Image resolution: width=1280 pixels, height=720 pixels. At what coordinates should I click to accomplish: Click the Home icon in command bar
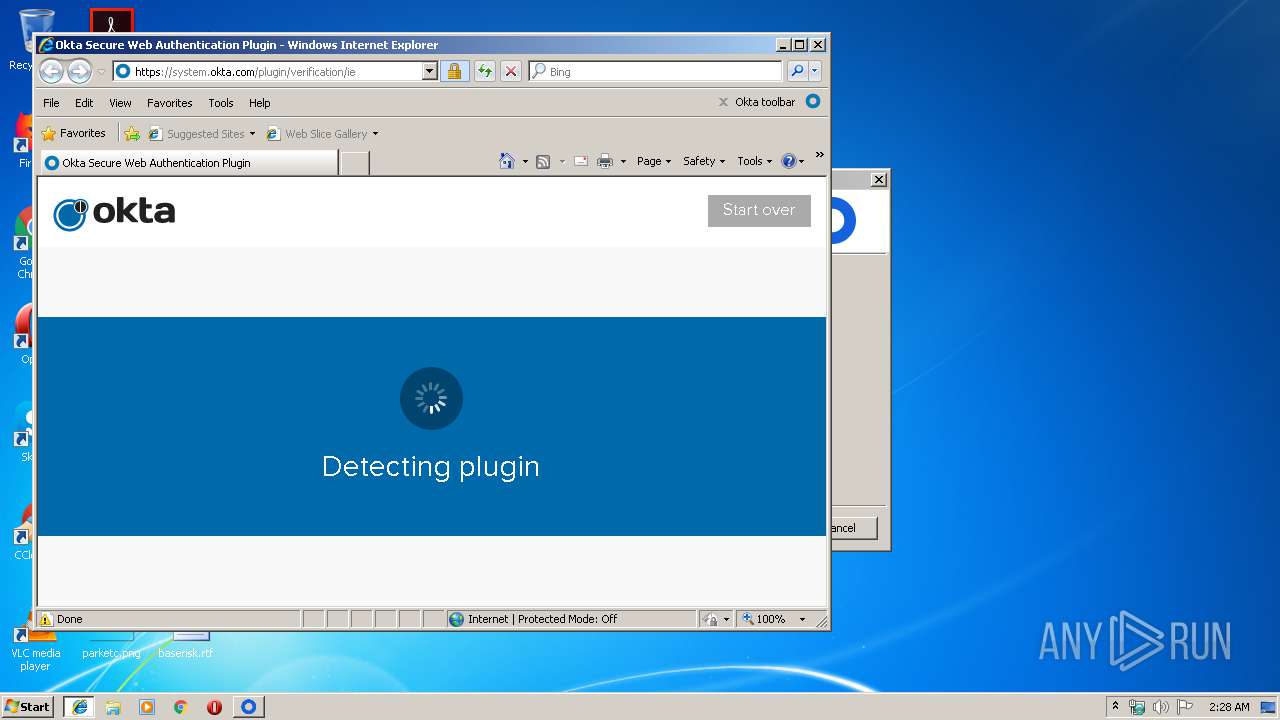click(x=507, y=161)
